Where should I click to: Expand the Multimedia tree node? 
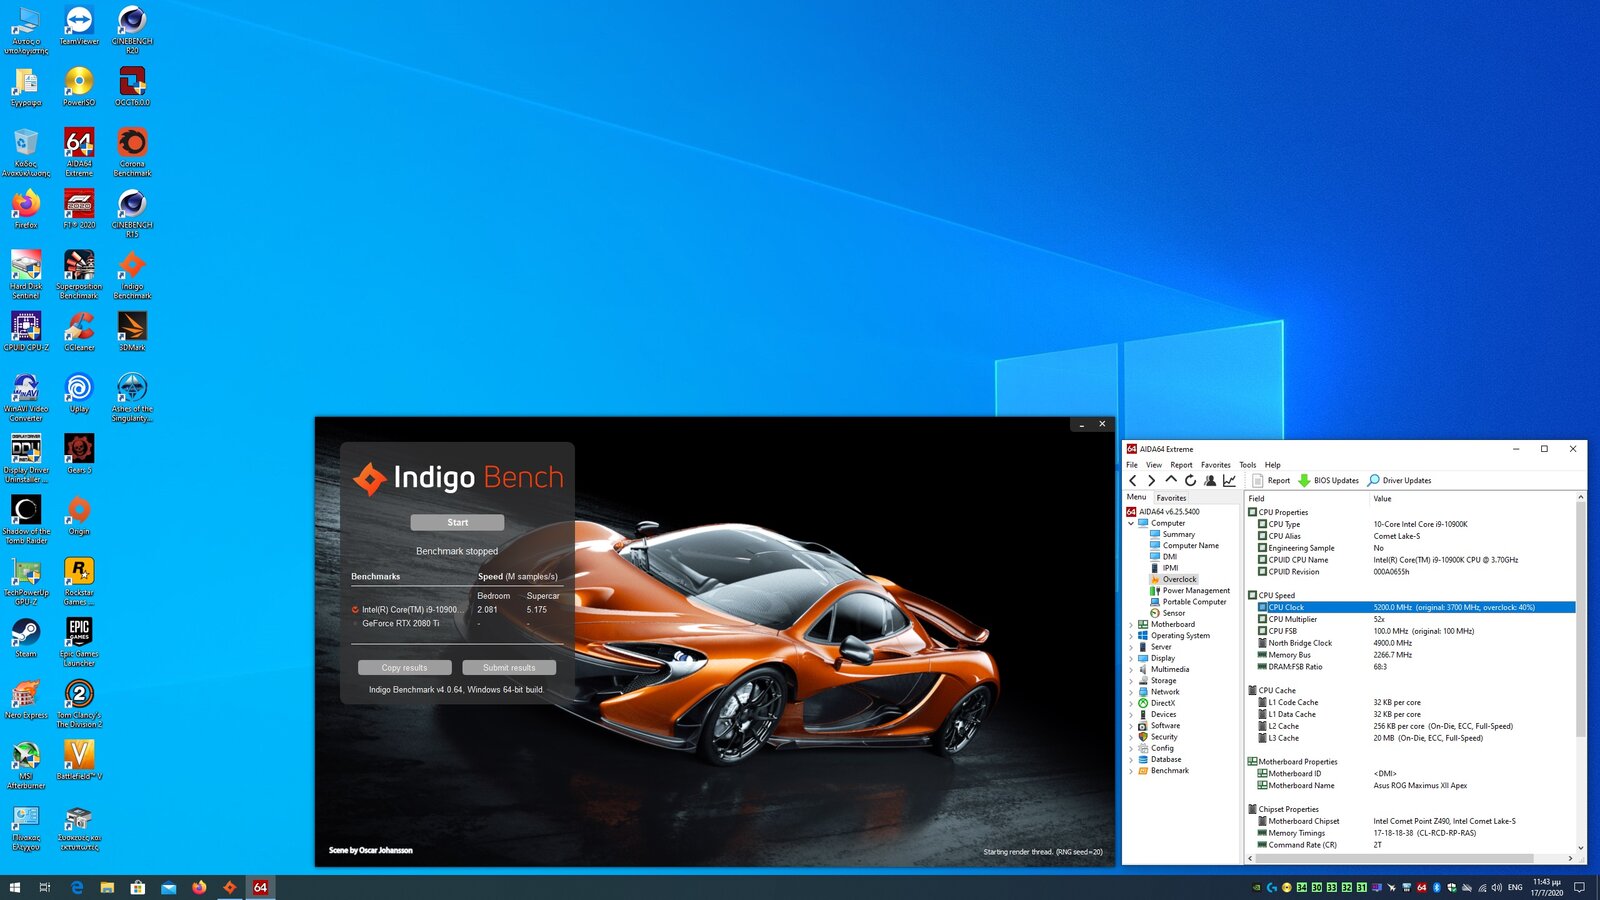tap(1131, 669)
